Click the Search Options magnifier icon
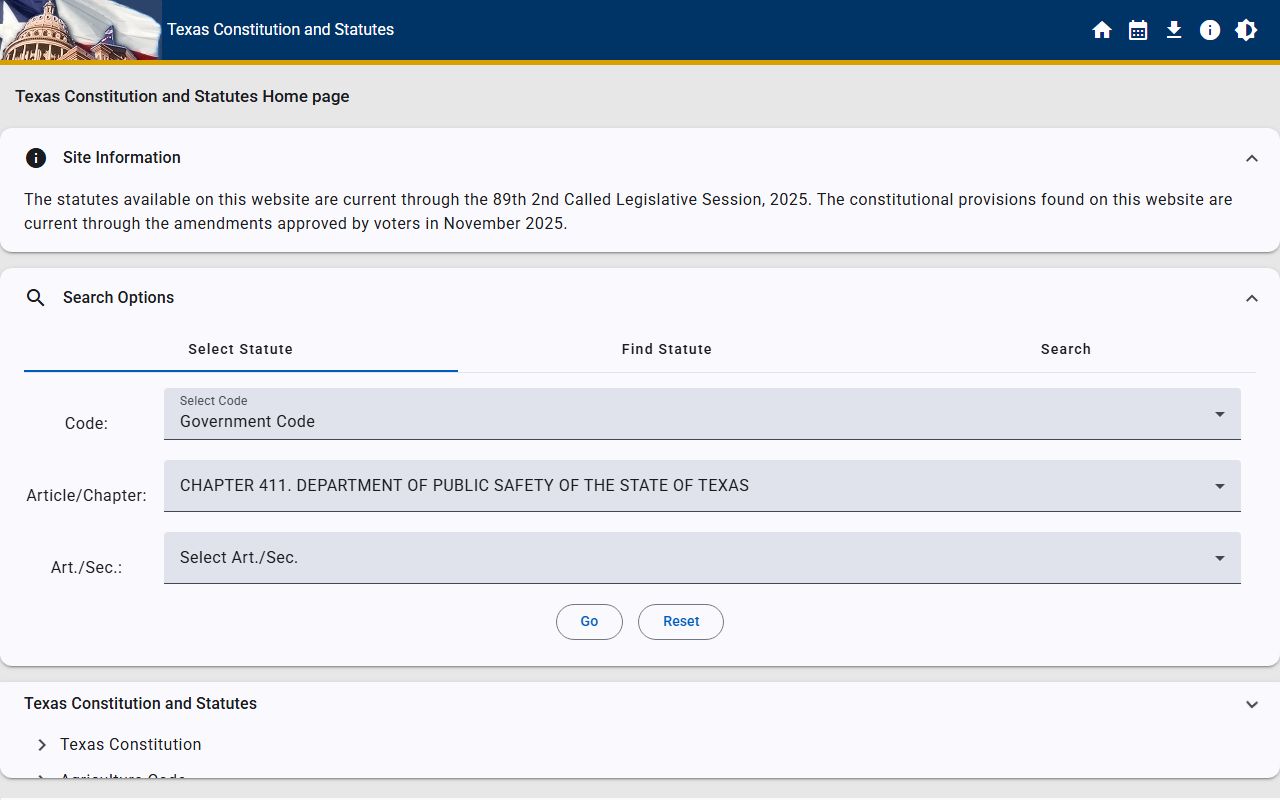This screenshot has width=1280, height=800. coord(36,298)
